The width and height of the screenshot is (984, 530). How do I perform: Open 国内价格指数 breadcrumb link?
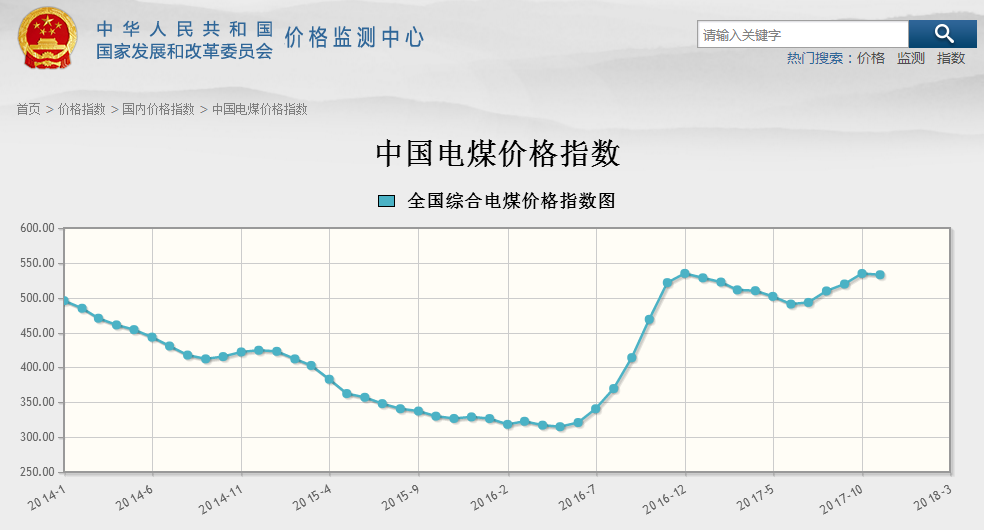[158, 109]
